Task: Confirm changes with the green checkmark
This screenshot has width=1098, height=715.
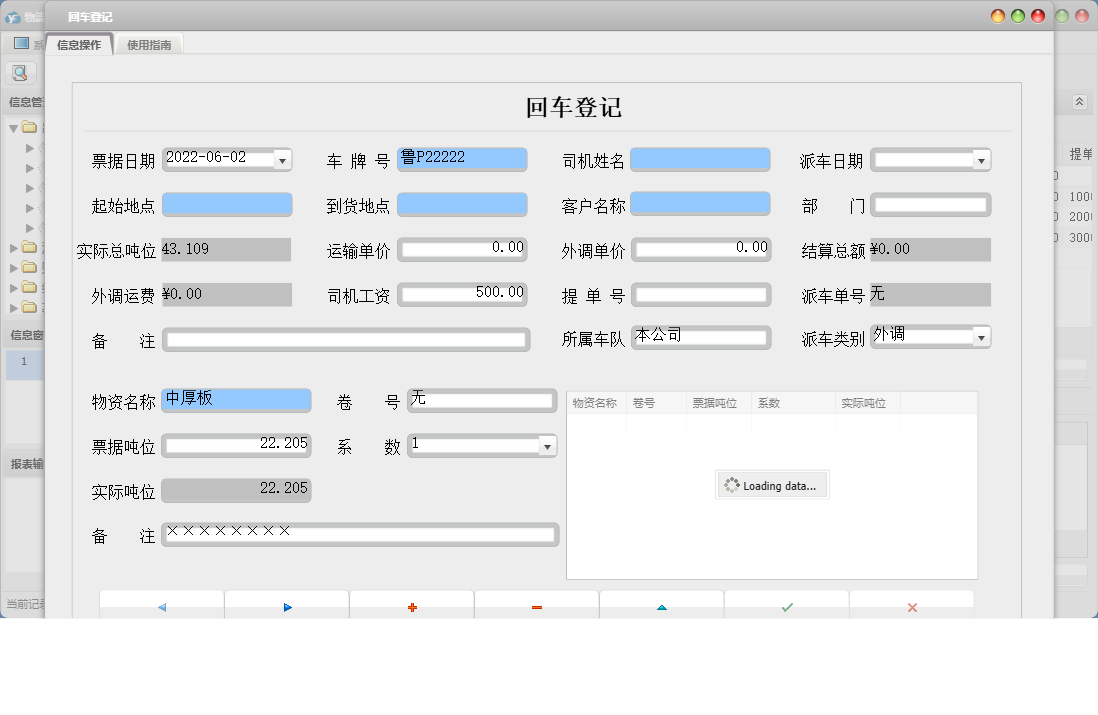Action: 787,607
